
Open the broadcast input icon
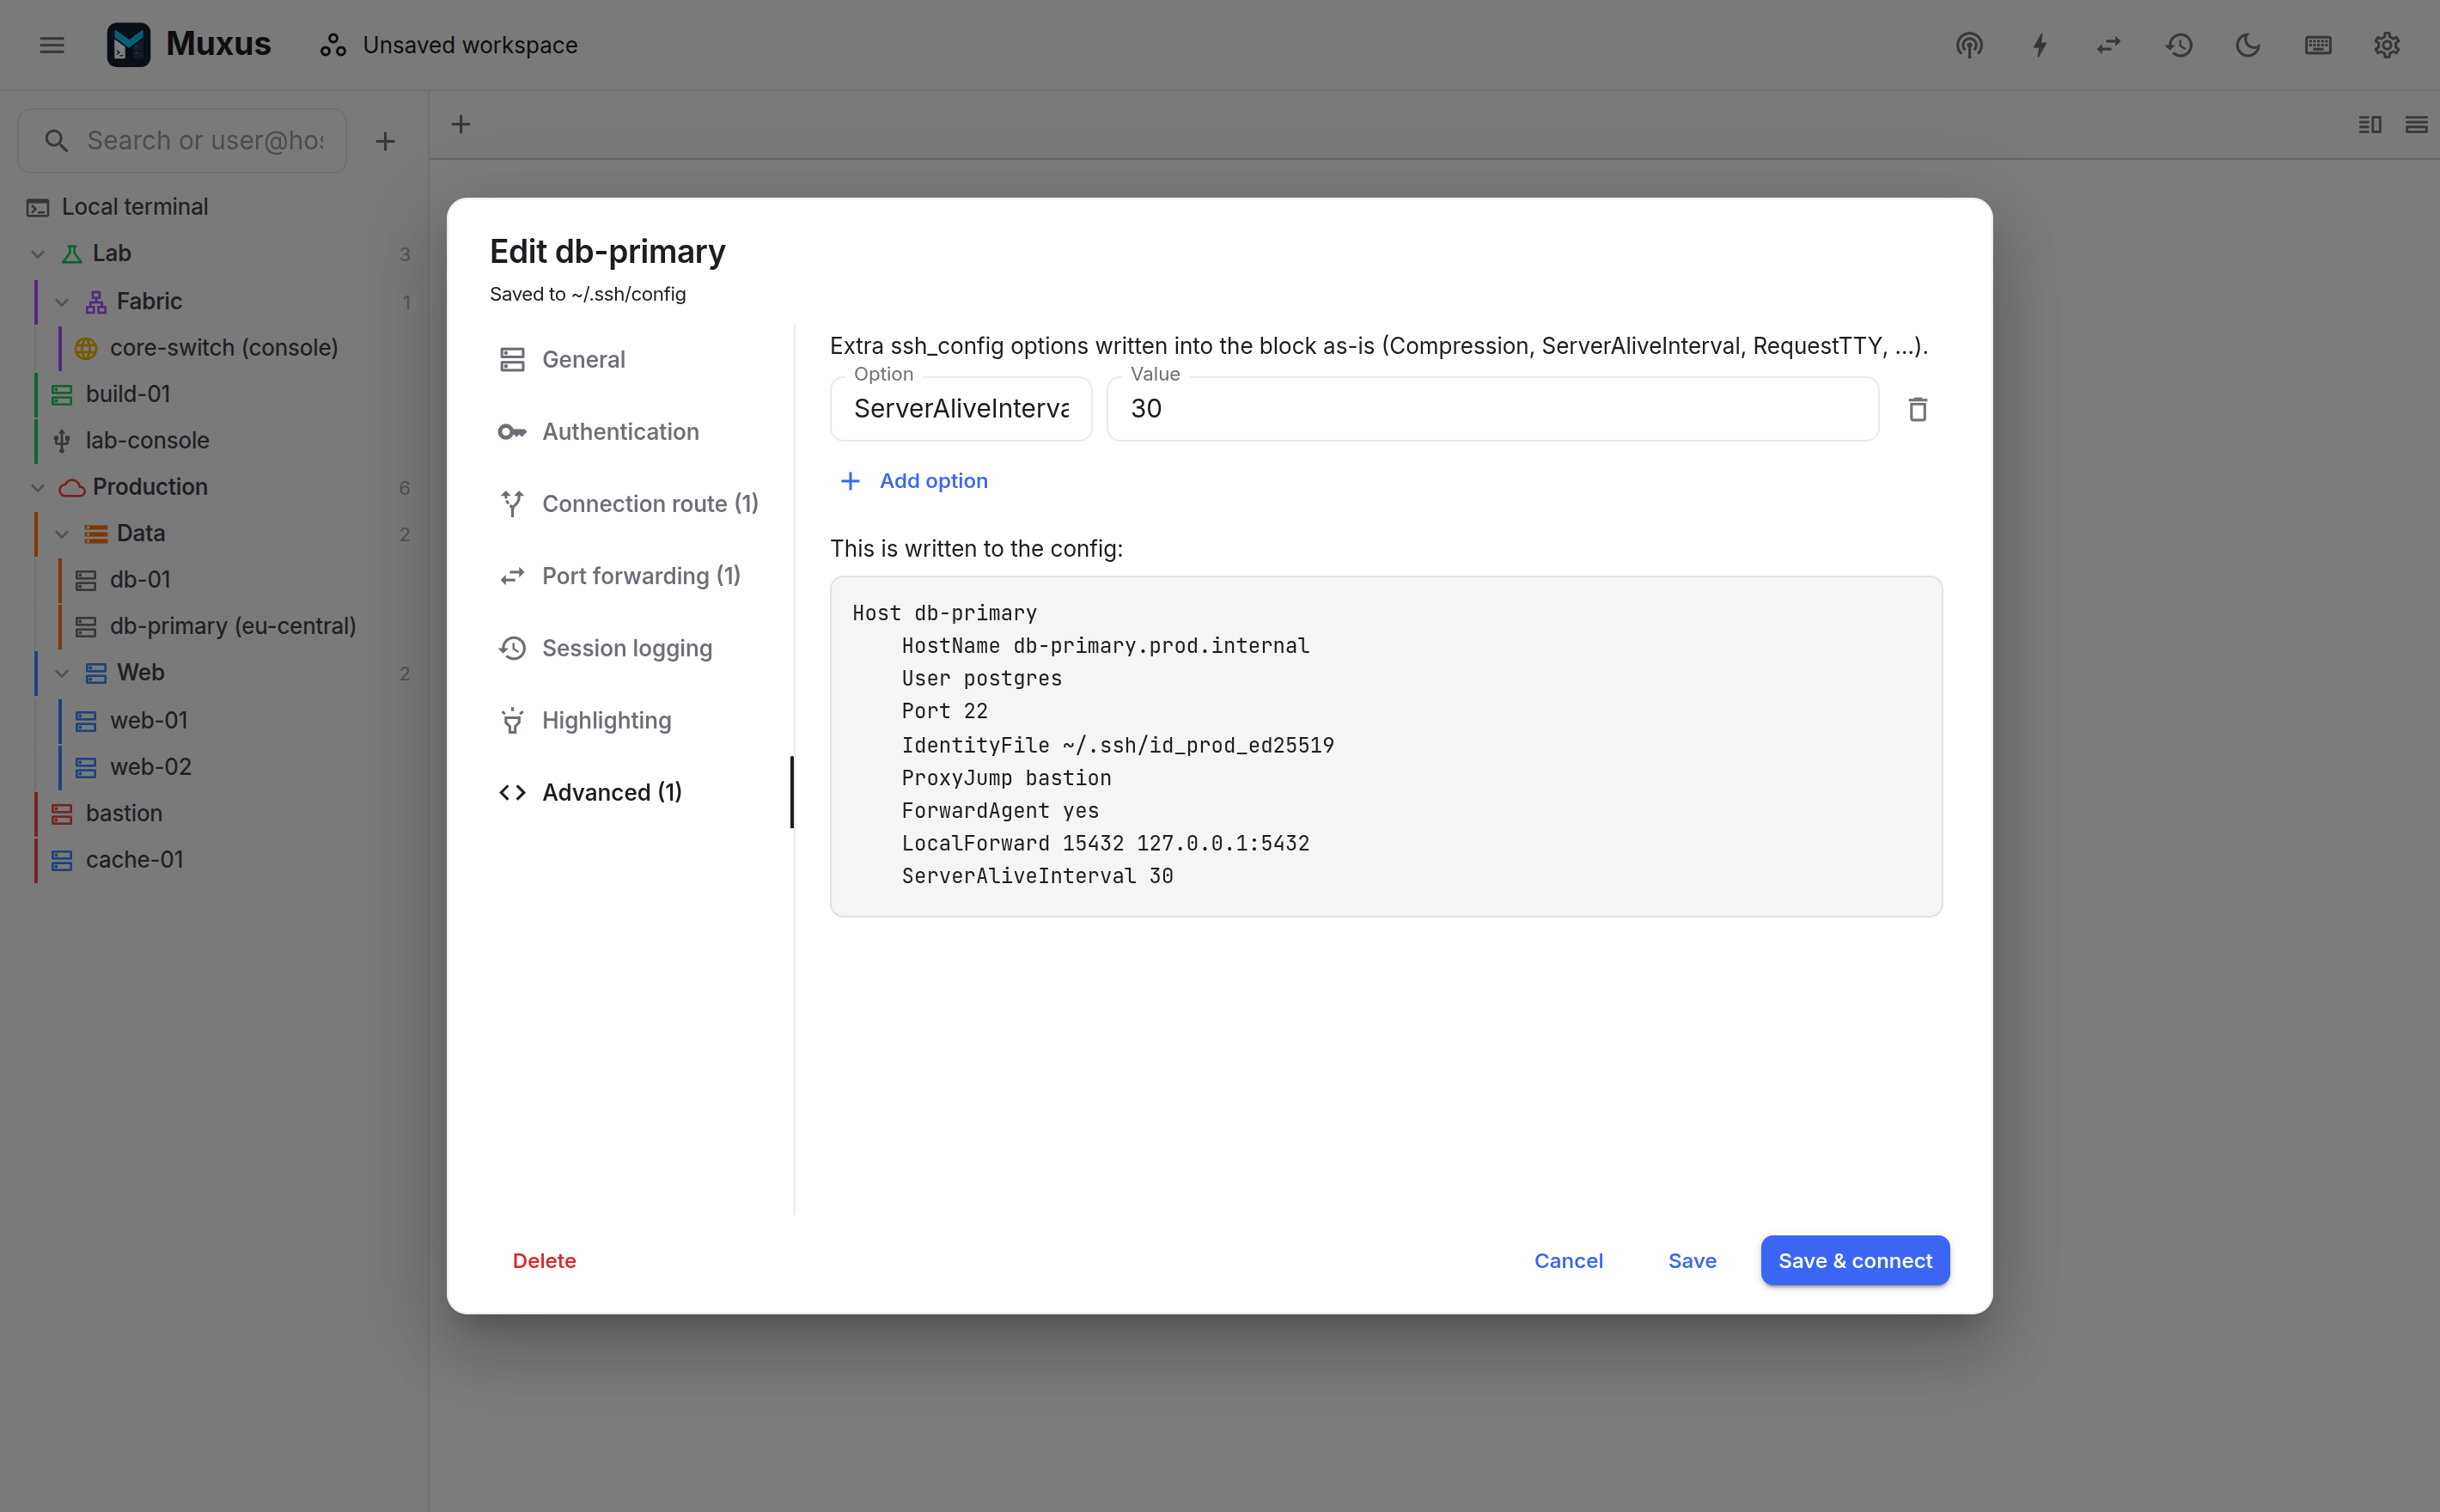pos(1969,45)
